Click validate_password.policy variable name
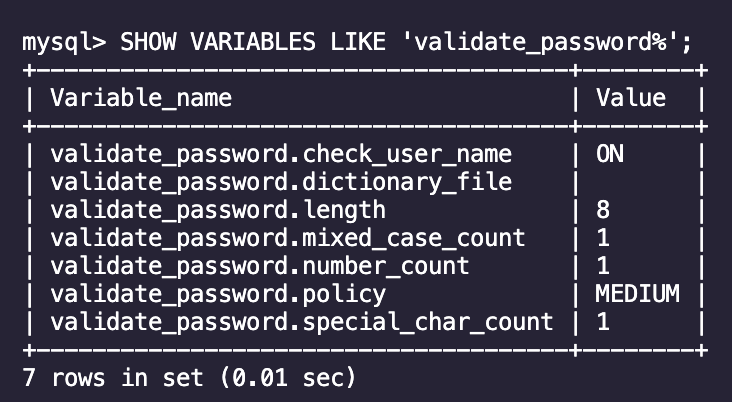Image resolution: width=732 pixels, height=402 pixels. point(218,294)
